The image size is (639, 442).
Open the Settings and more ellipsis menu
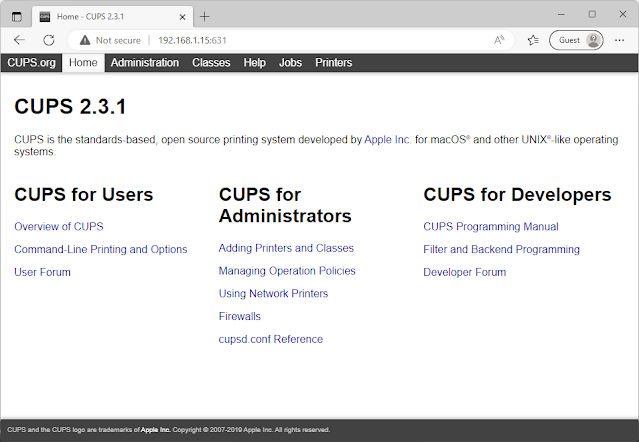coord(619,40)
